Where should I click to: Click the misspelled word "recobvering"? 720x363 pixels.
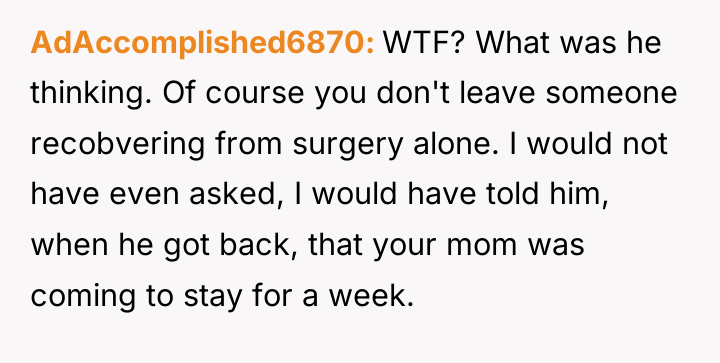pyautogui.click(x=118, y=144)
